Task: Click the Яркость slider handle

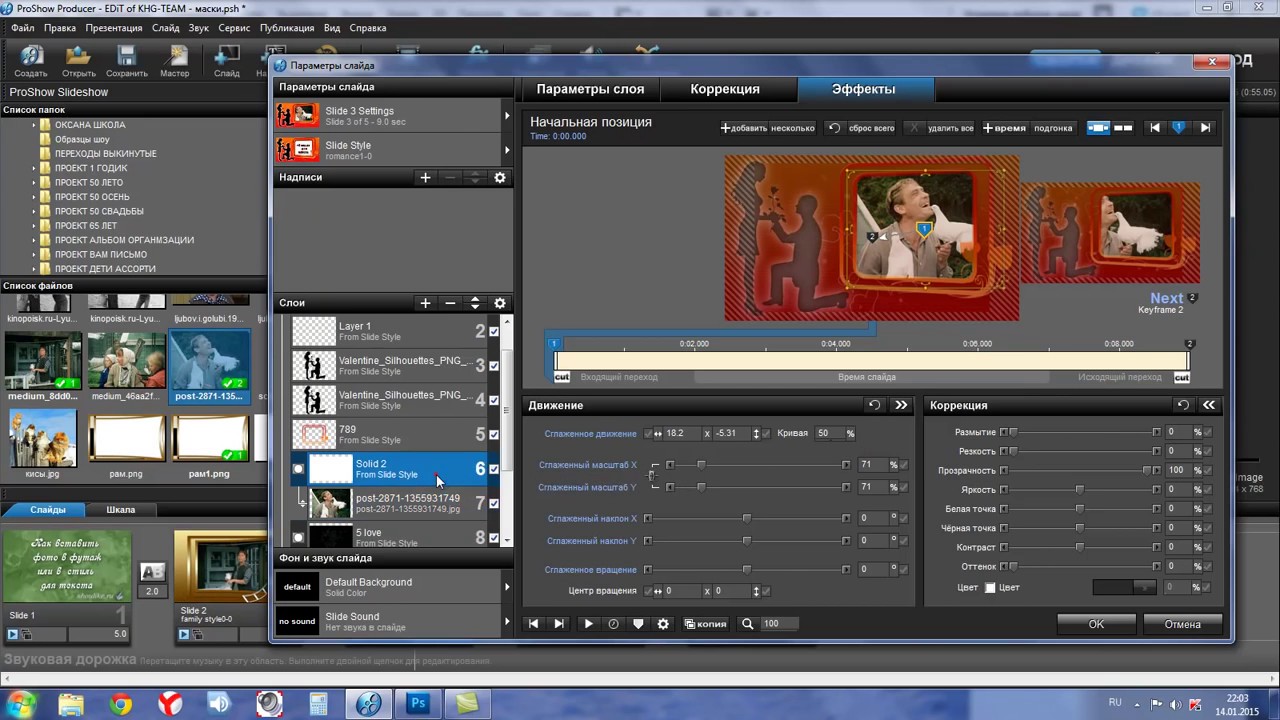Action: 1079,490
